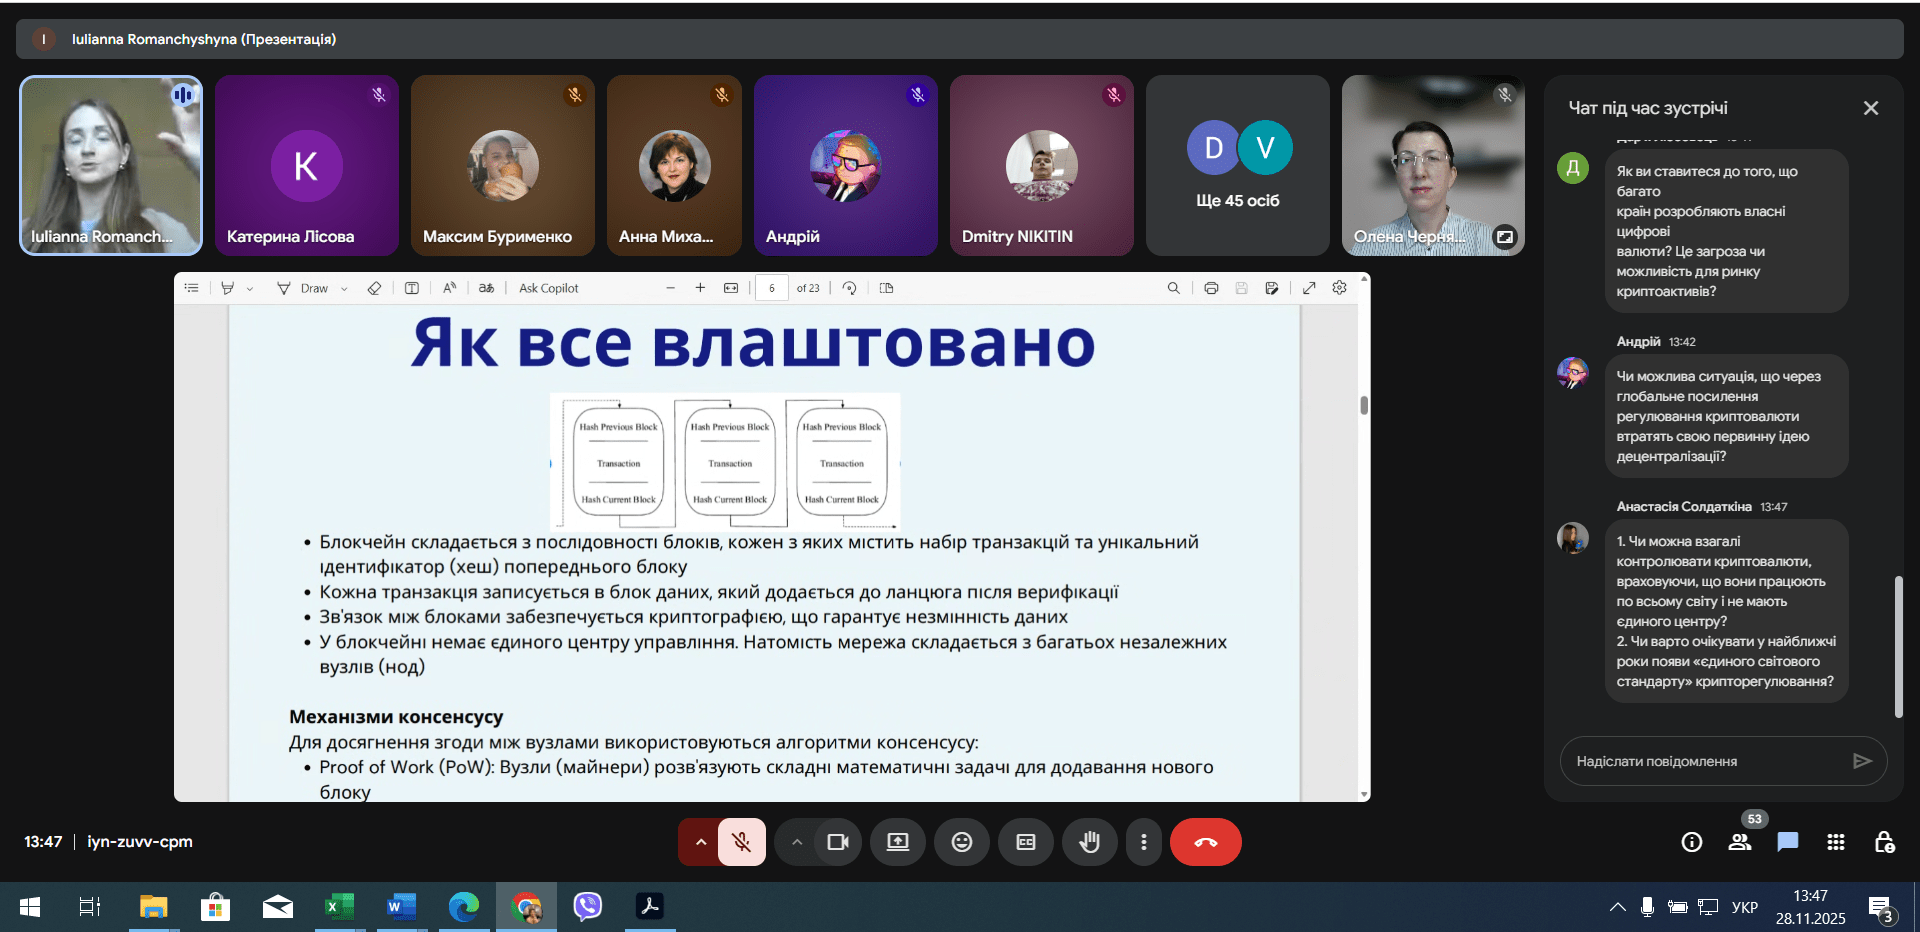Open the Draw tool dropdown arrow
Screen dimensions: 1920x932
[x=344, y=289]
